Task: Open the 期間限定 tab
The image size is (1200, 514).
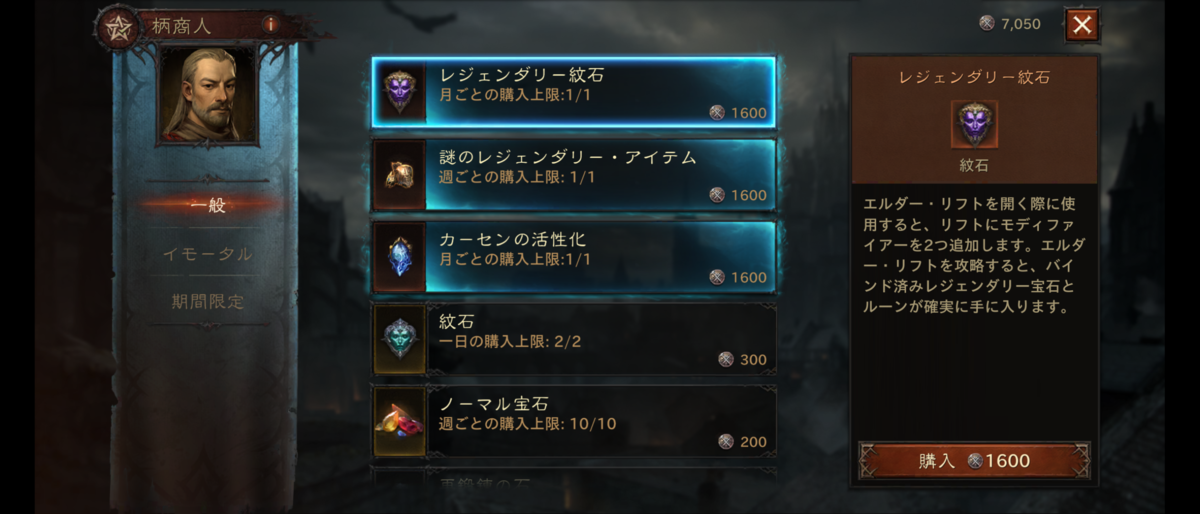Action: tap(208, 301)
